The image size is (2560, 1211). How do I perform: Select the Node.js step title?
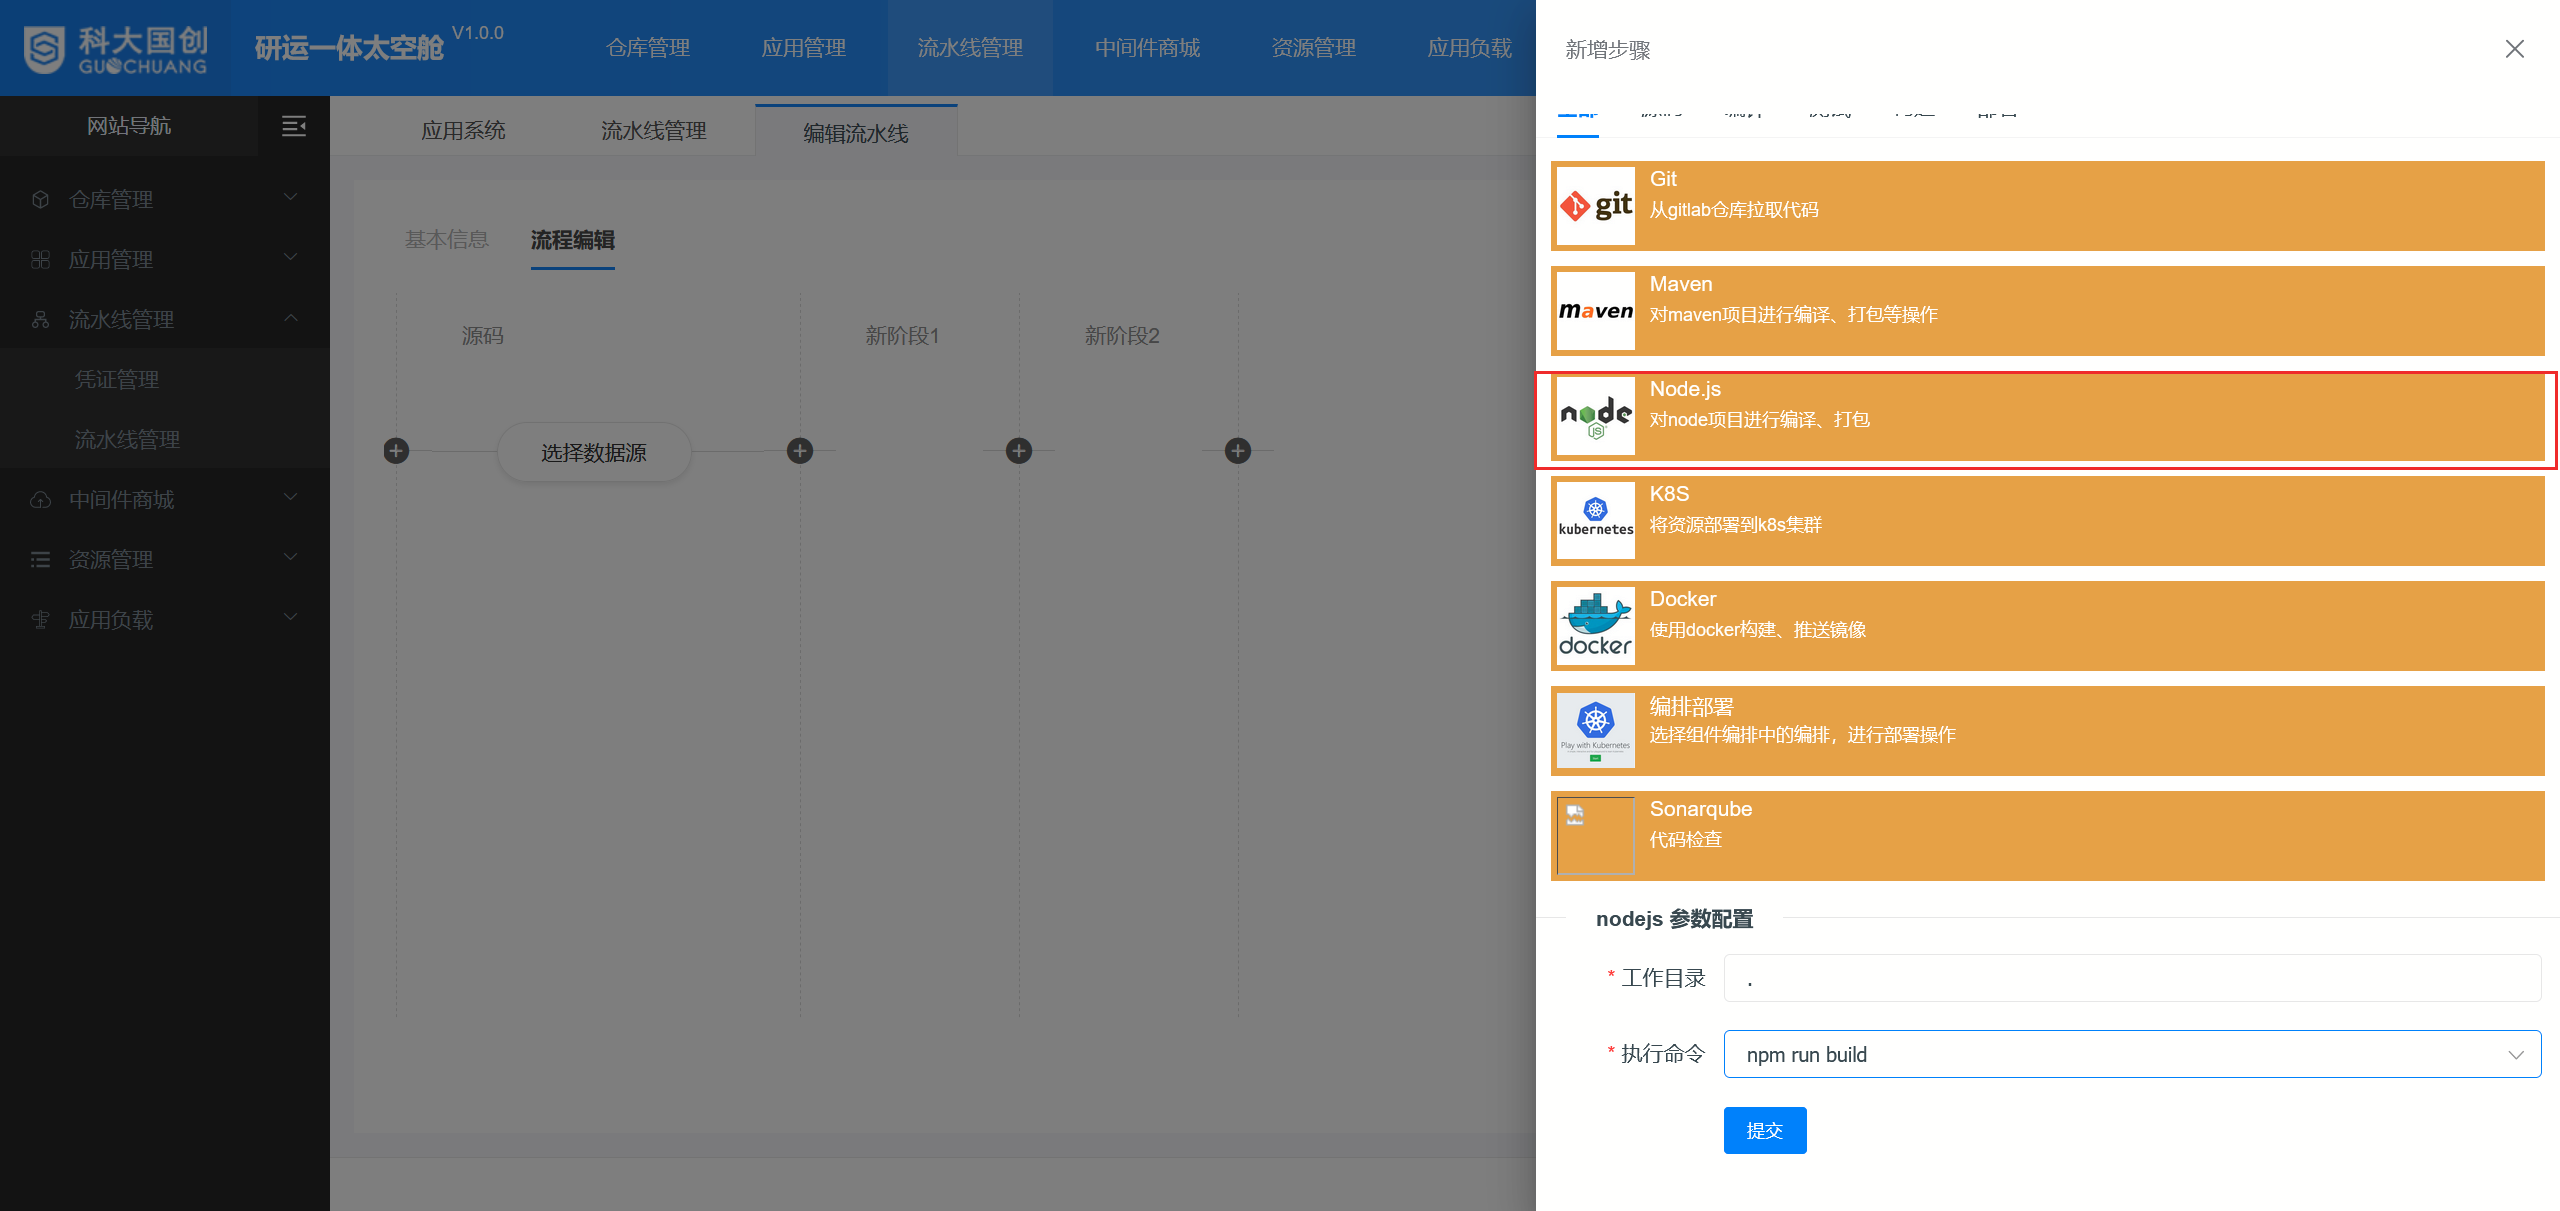(x=1685, y=389)
